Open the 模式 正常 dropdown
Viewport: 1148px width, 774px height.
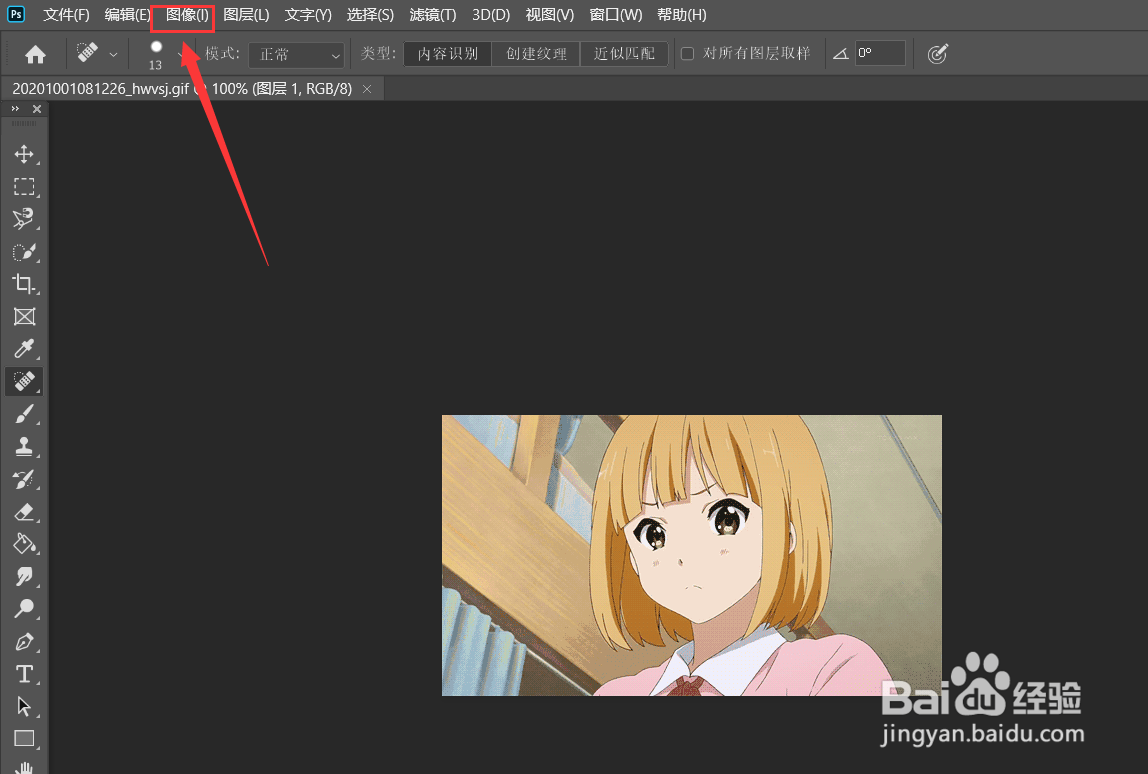[297, 55]
